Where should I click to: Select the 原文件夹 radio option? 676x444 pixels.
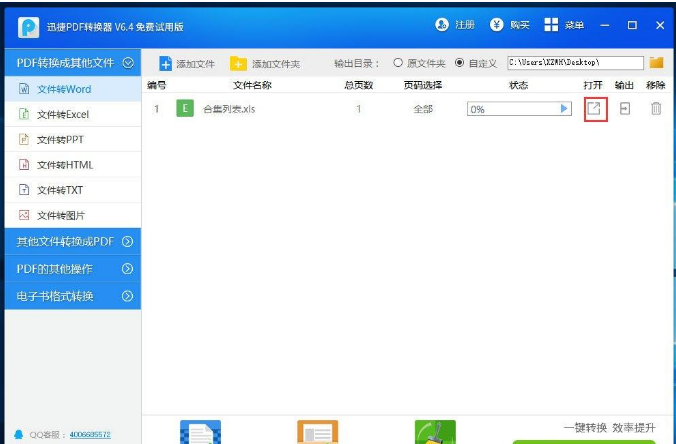click(x=398, y=63)
